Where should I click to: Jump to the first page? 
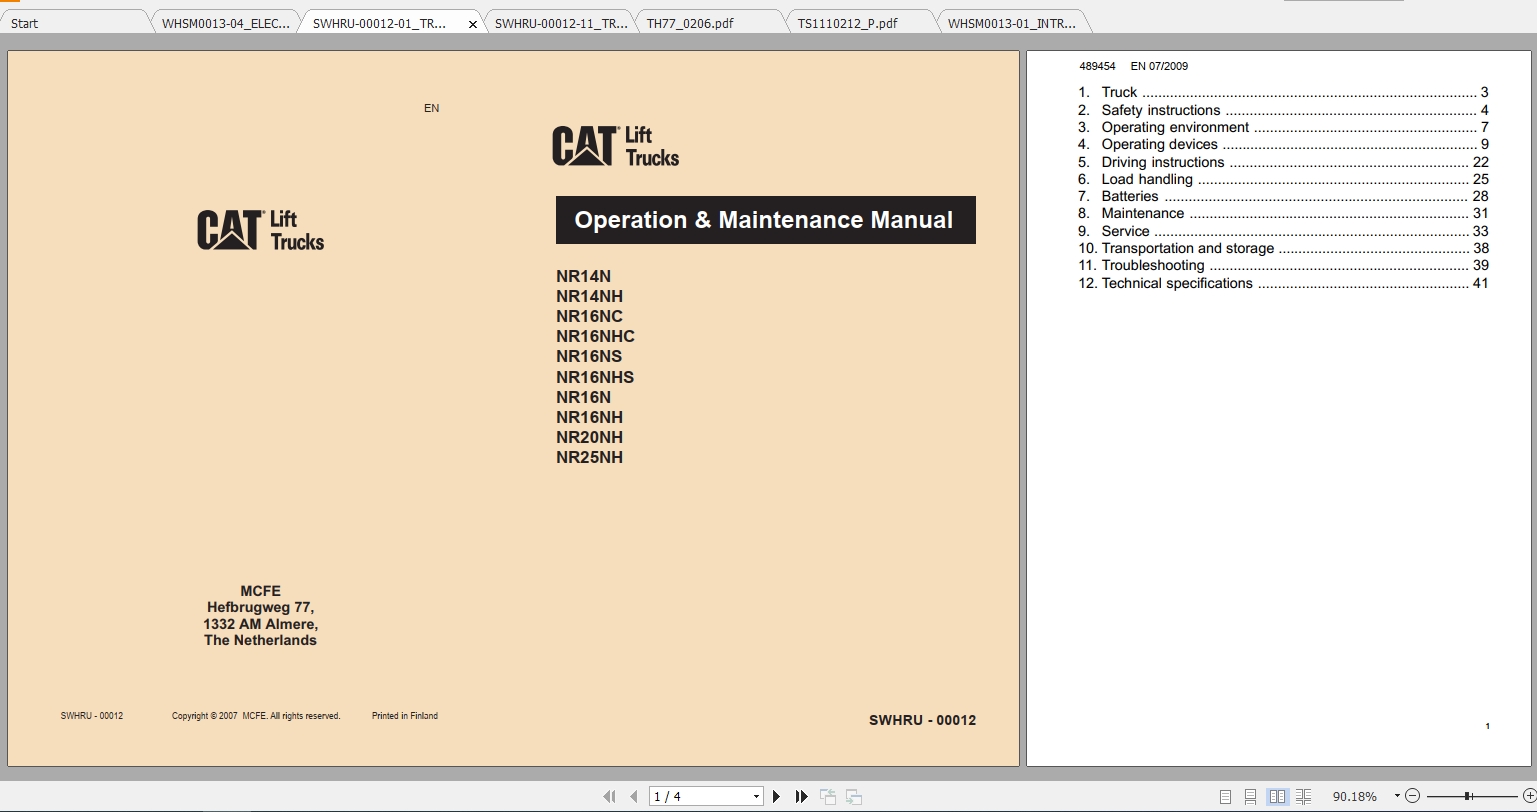[610, 795]
